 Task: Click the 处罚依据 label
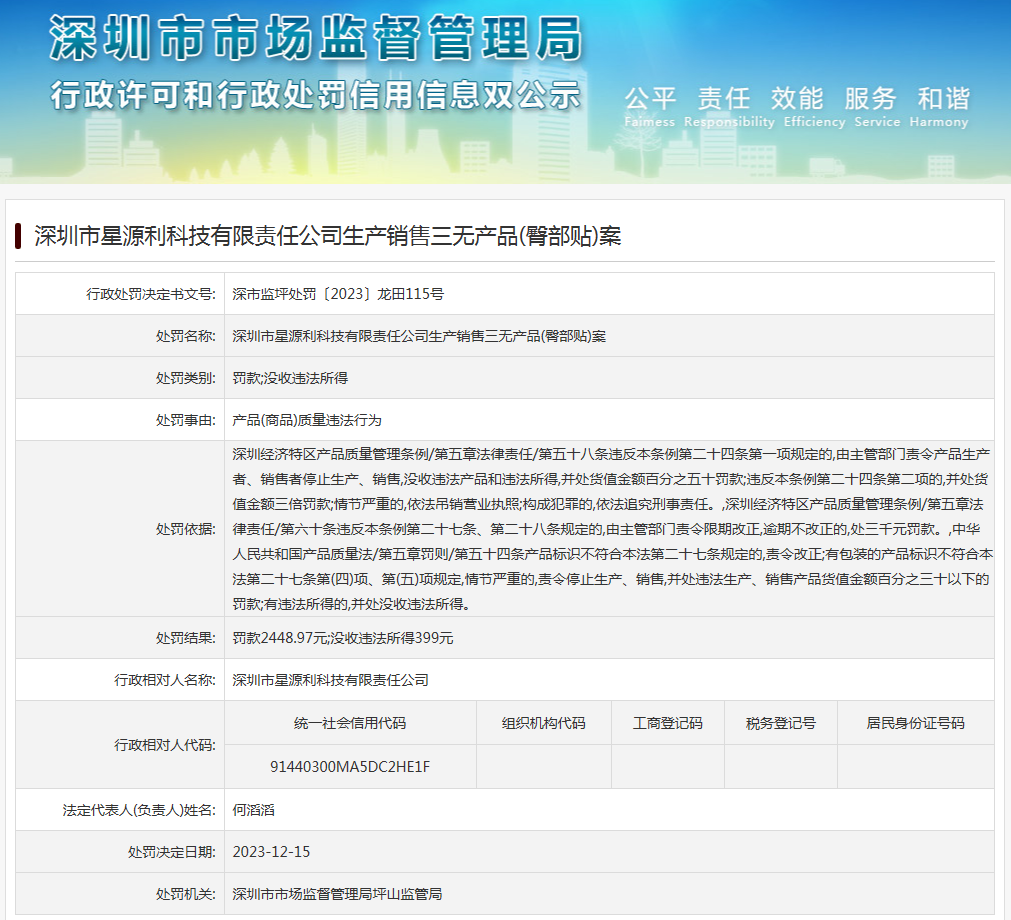point(186,529)
